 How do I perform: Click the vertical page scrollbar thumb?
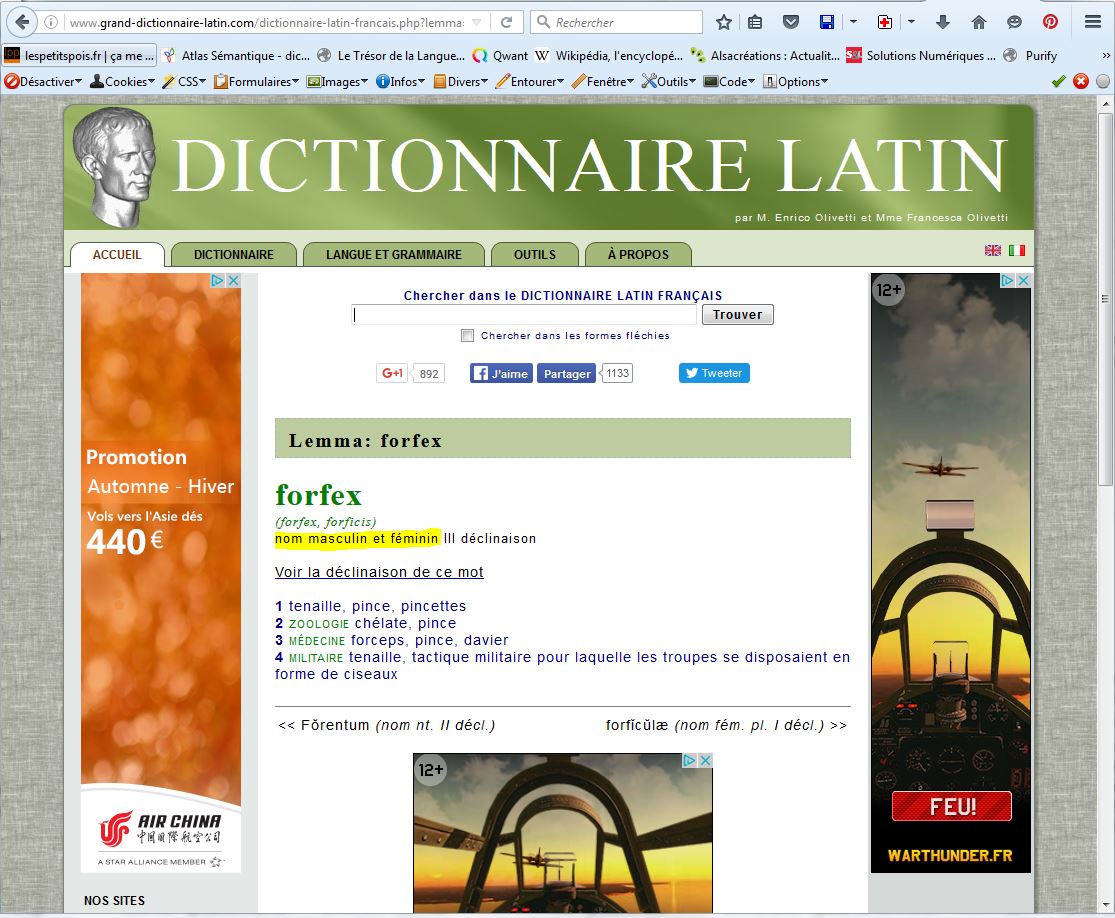pos(1105,300)
